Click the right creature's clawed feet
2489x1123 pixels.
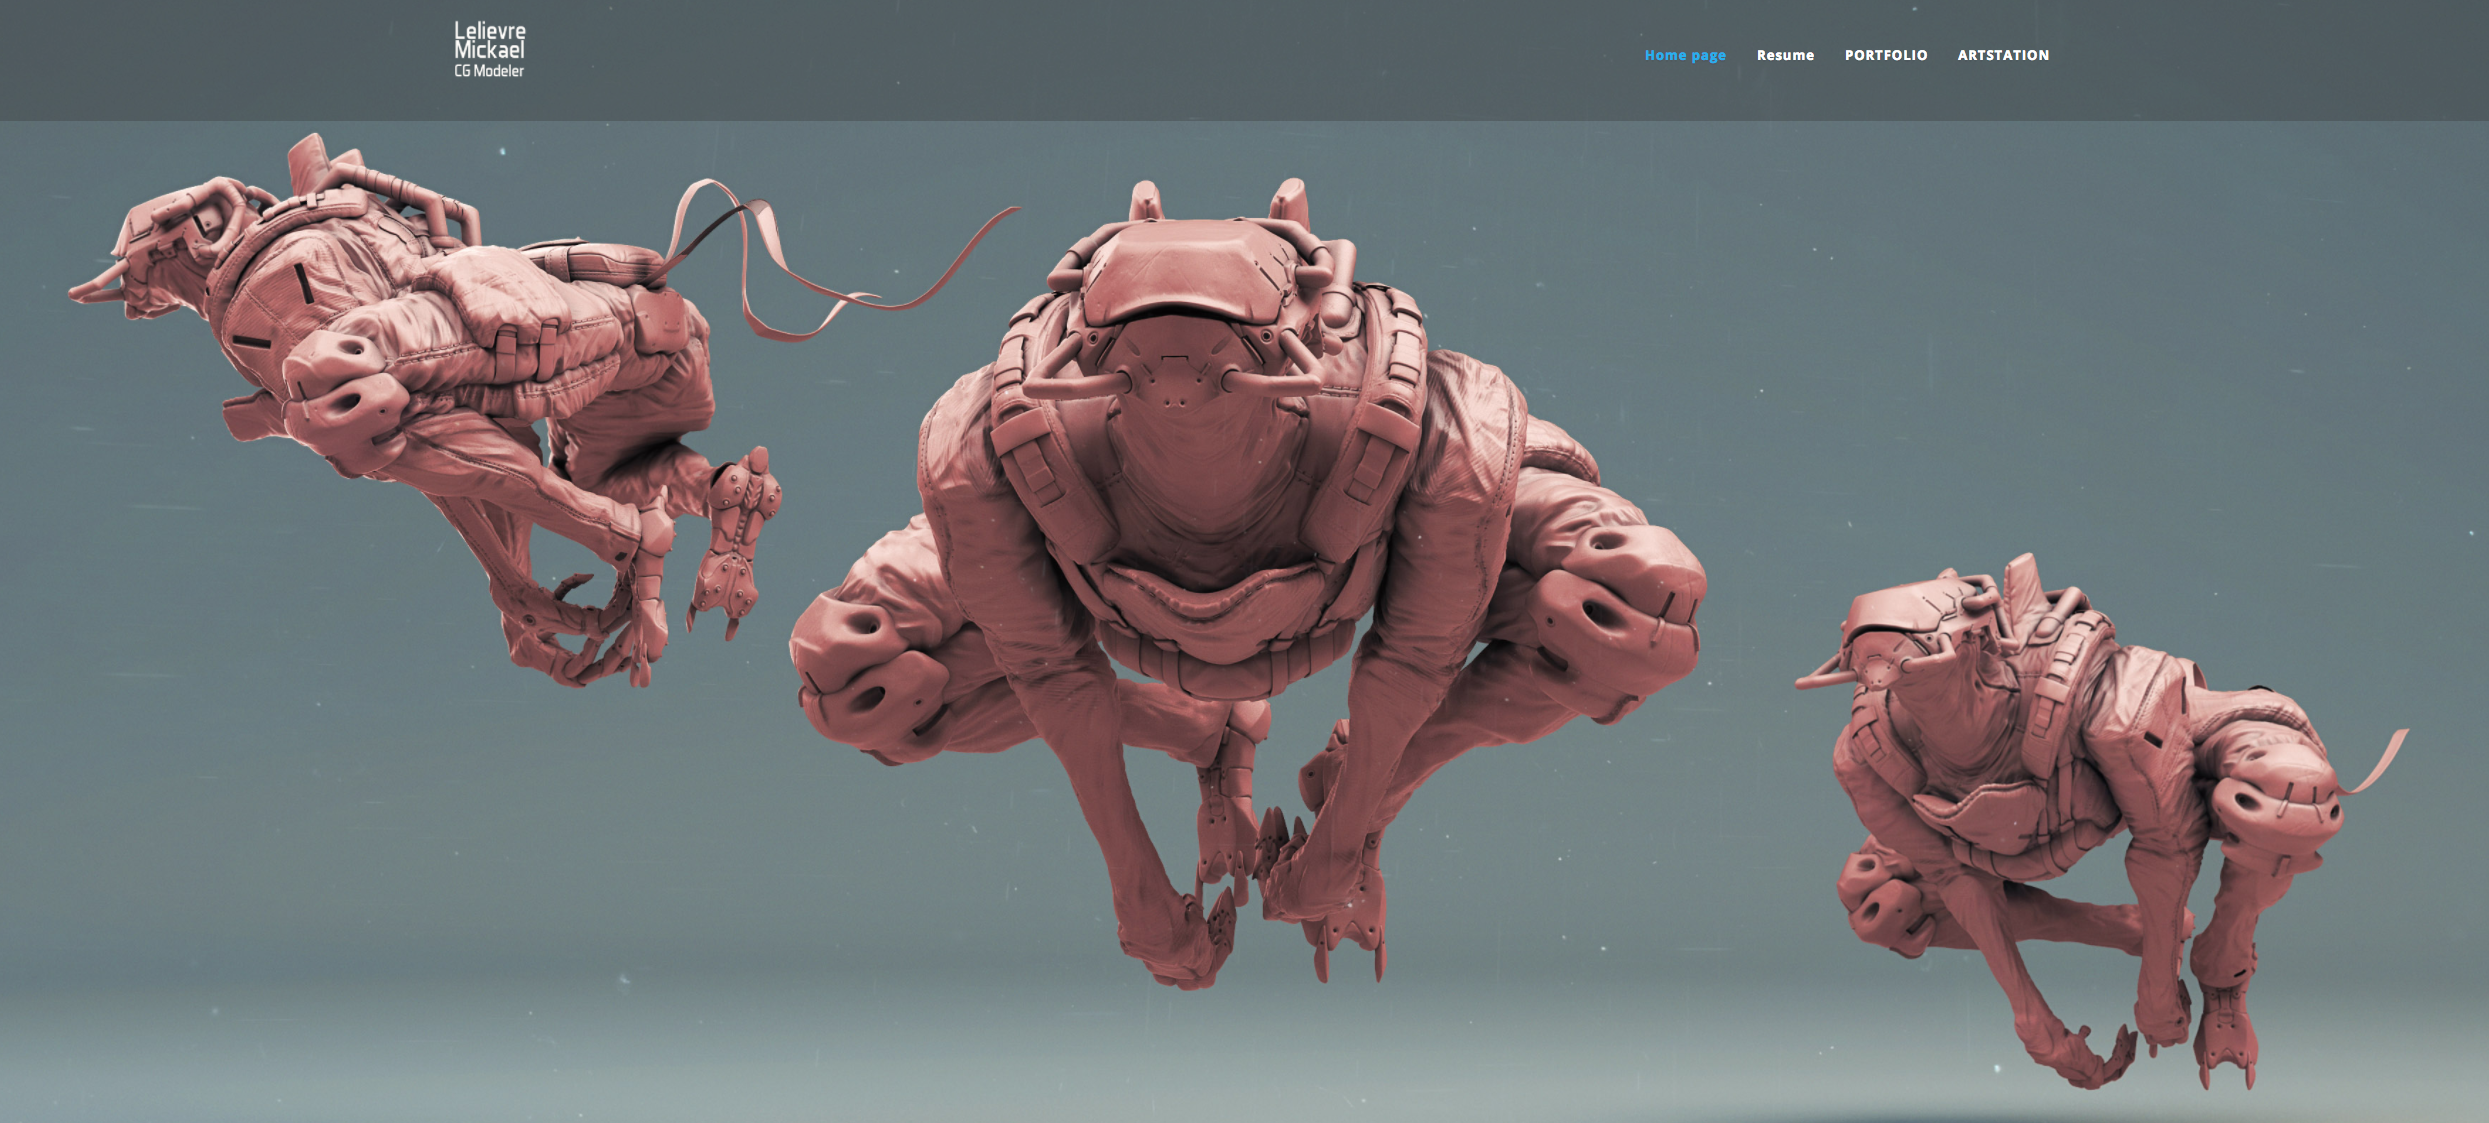click(2225, 1045)
